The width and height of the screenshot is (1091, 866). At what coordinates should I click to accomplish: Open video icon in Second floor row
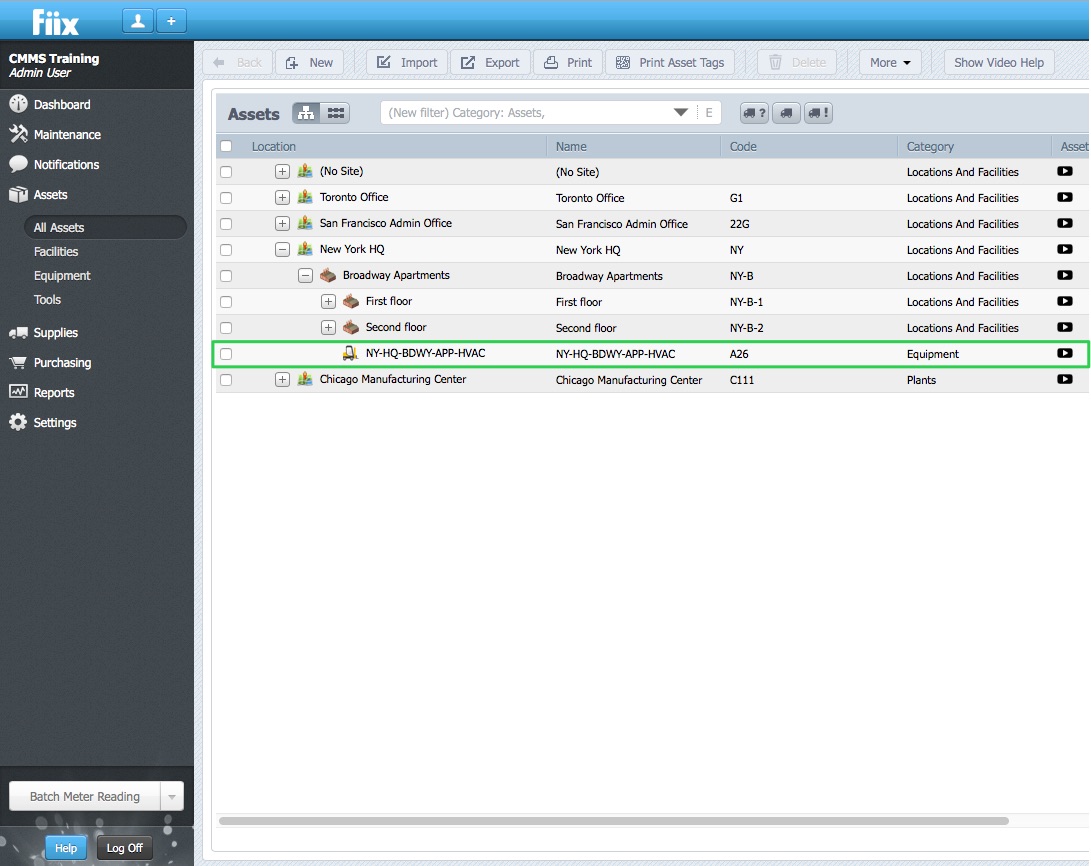(1065, 327)
